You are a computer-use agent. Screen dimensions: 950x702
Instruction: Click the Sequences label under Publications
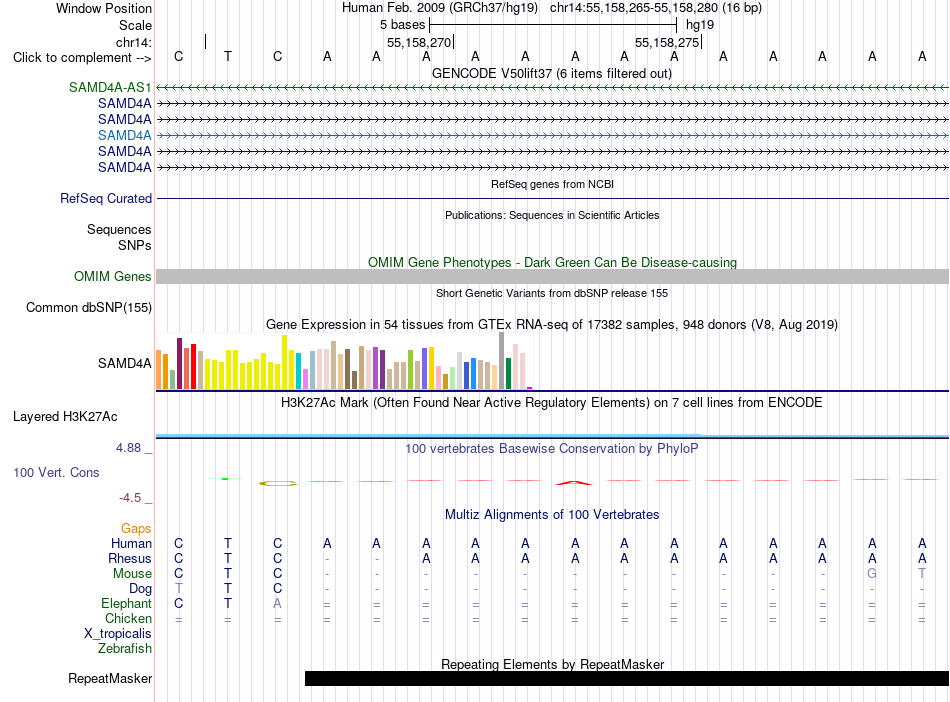coord(119,230)
